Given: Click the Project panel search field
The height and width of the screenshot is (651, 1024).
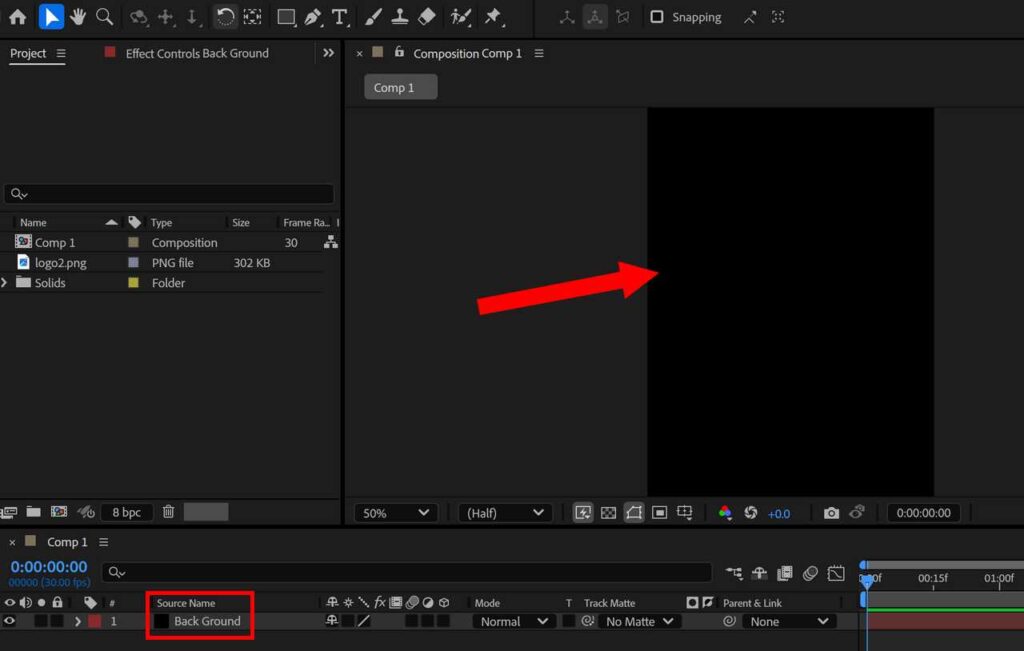Looking at the screenshot, I should [x=169, y=194].
